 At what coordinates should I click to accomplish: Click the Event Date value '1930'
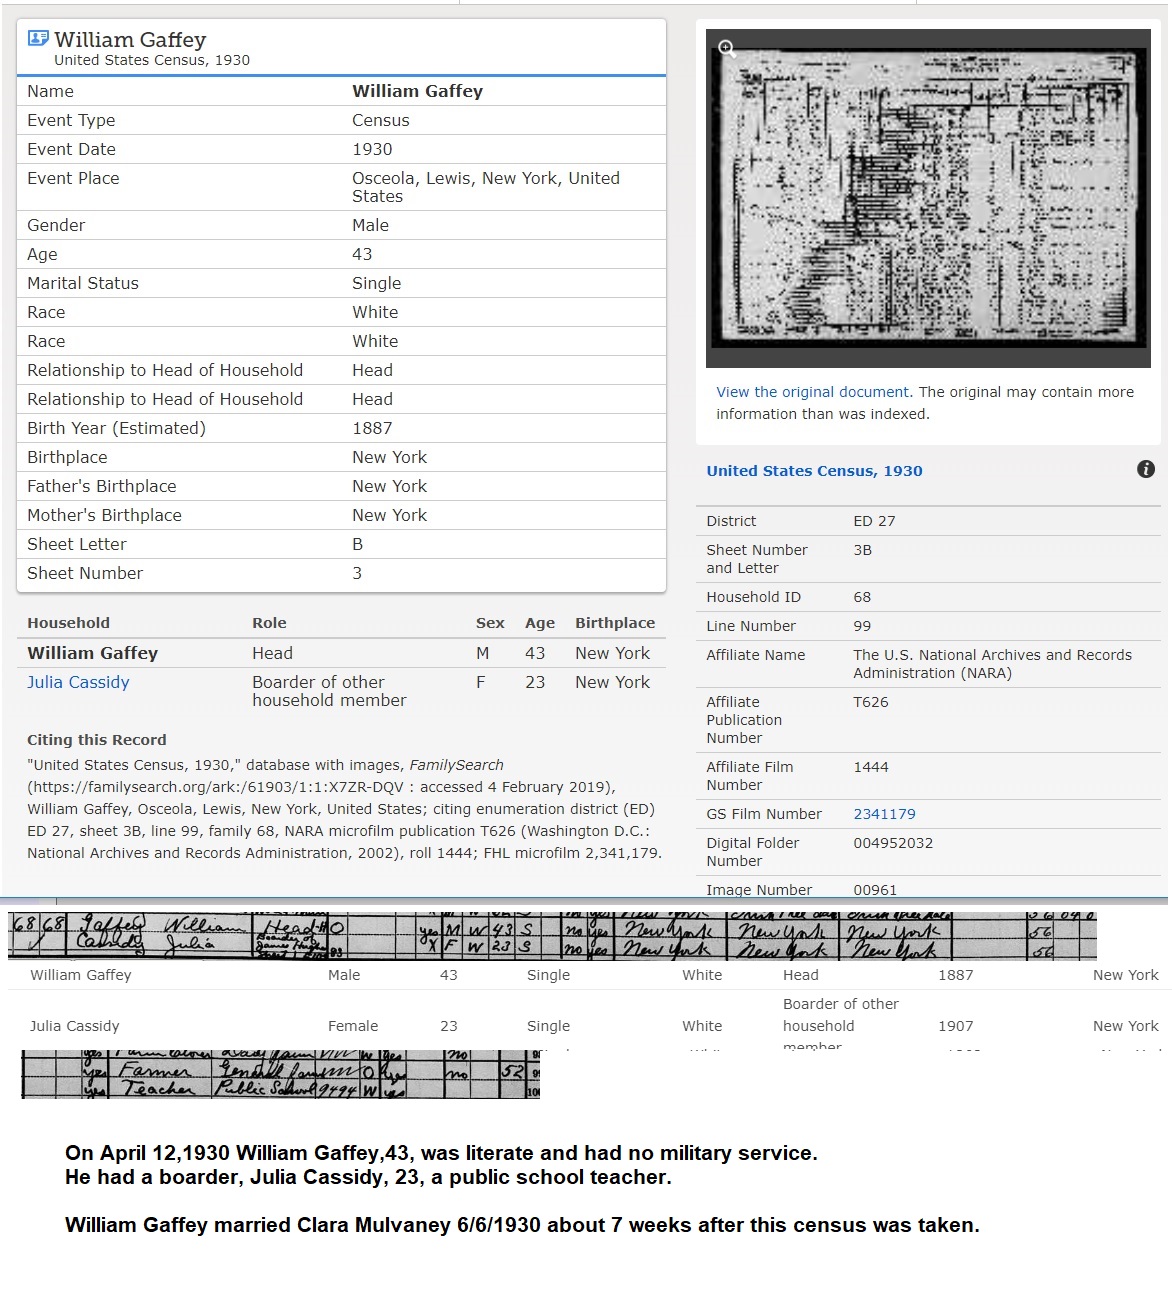372,149
